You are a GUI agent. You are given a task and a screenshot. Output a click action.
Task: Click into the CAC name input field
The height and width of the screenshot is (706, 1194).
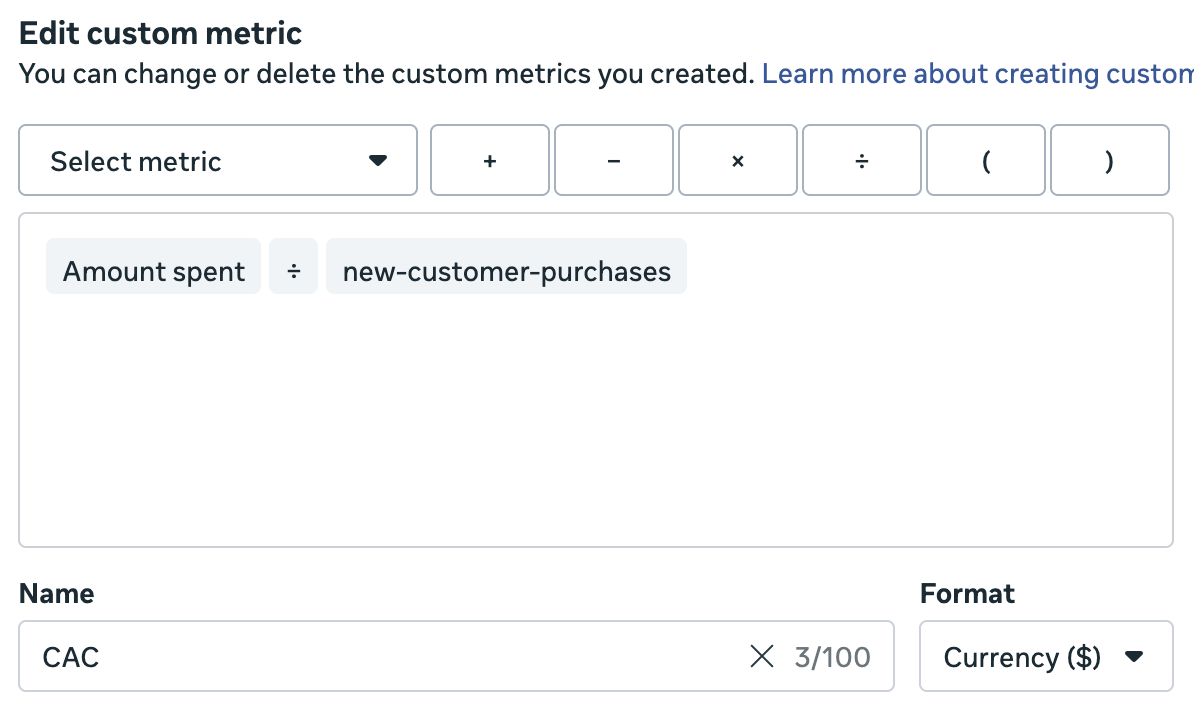point(380,657)
